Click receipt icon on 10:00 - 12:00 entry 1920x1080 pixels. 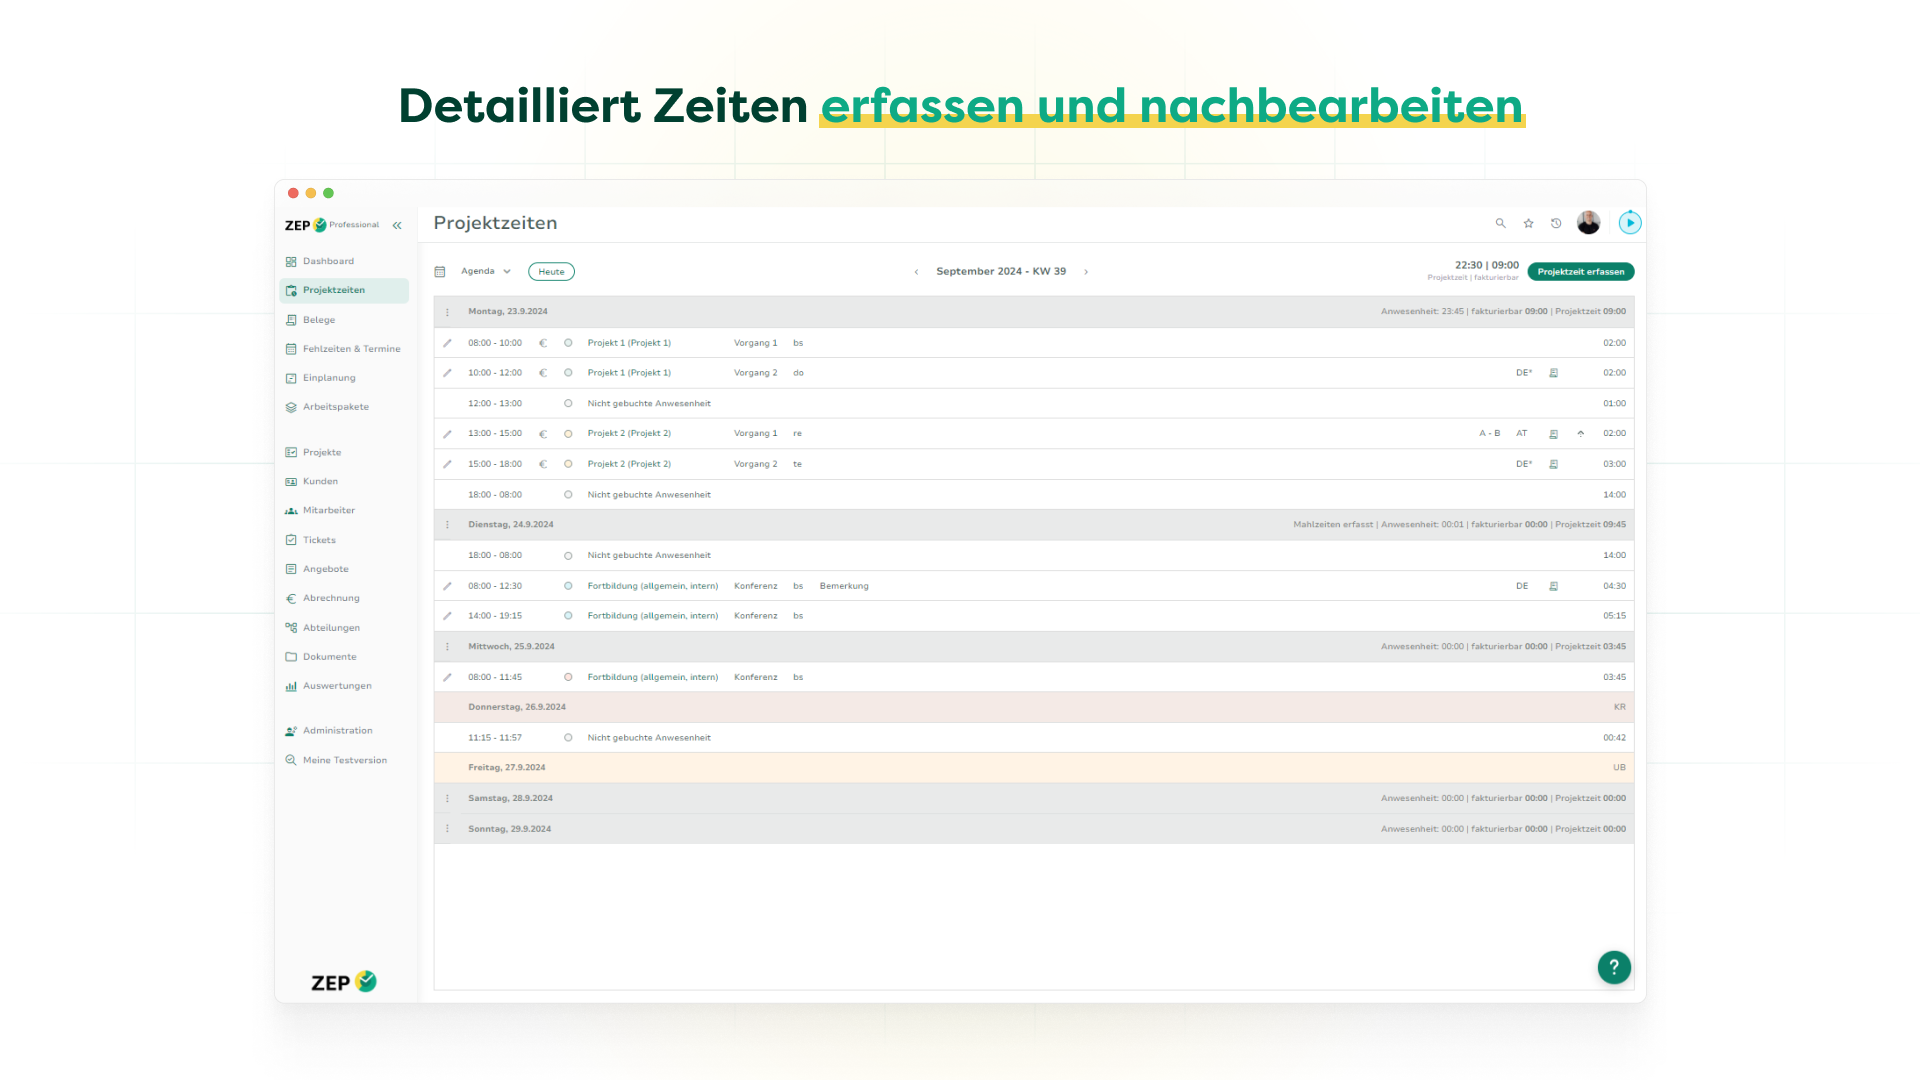point(1553,373)
